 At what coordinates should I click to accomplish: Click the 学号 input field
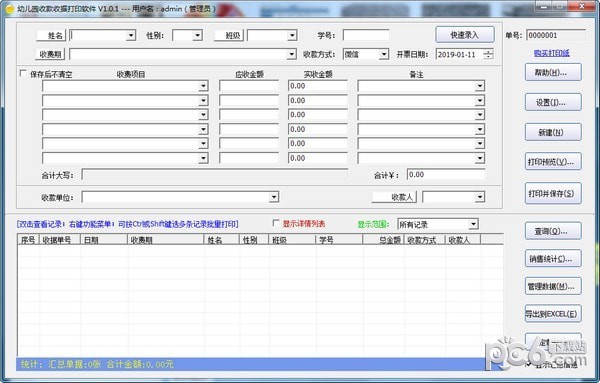tap(366, 35)
